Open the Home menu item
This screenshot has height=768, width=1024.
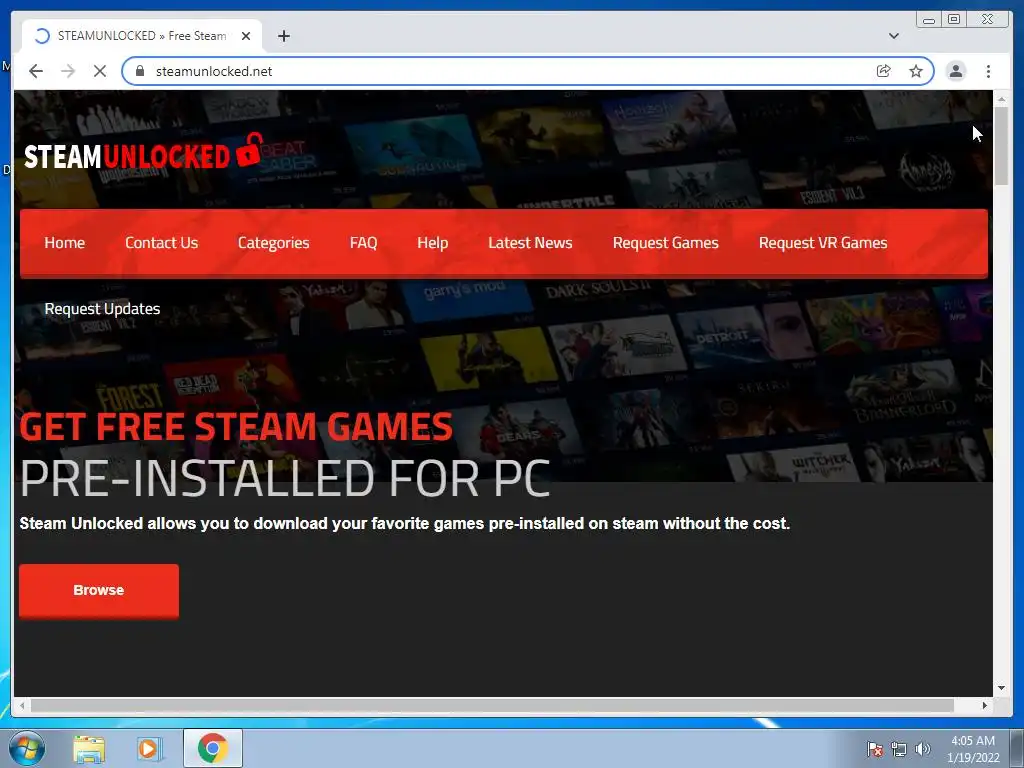[x=65, y=243]
